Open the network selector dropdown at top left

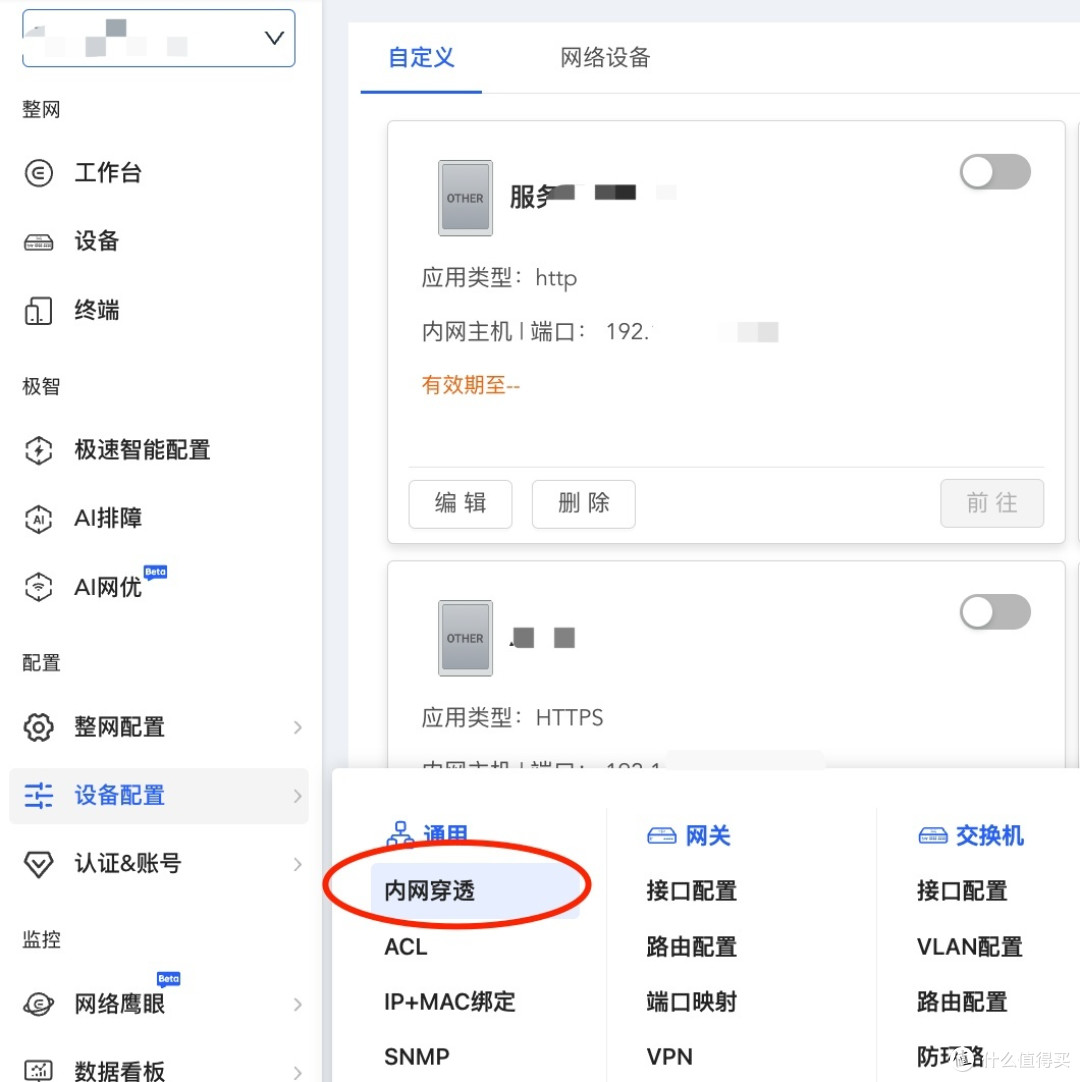point(159,38)
